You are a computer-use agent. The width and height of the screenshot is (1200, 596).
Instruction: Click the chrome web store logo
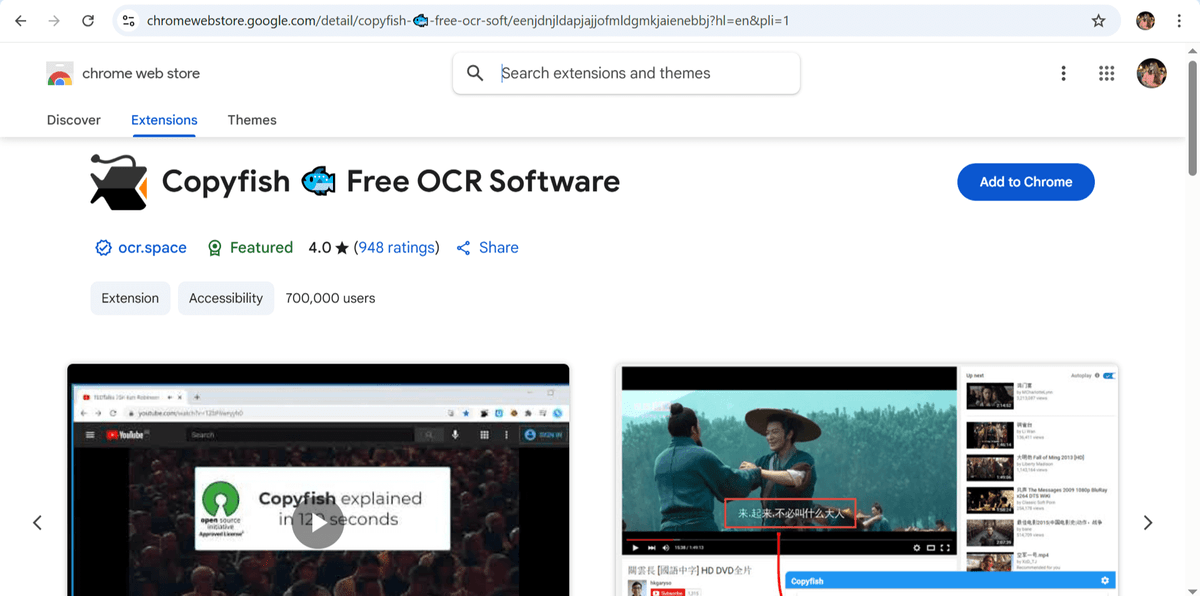[x=60, y=74]
